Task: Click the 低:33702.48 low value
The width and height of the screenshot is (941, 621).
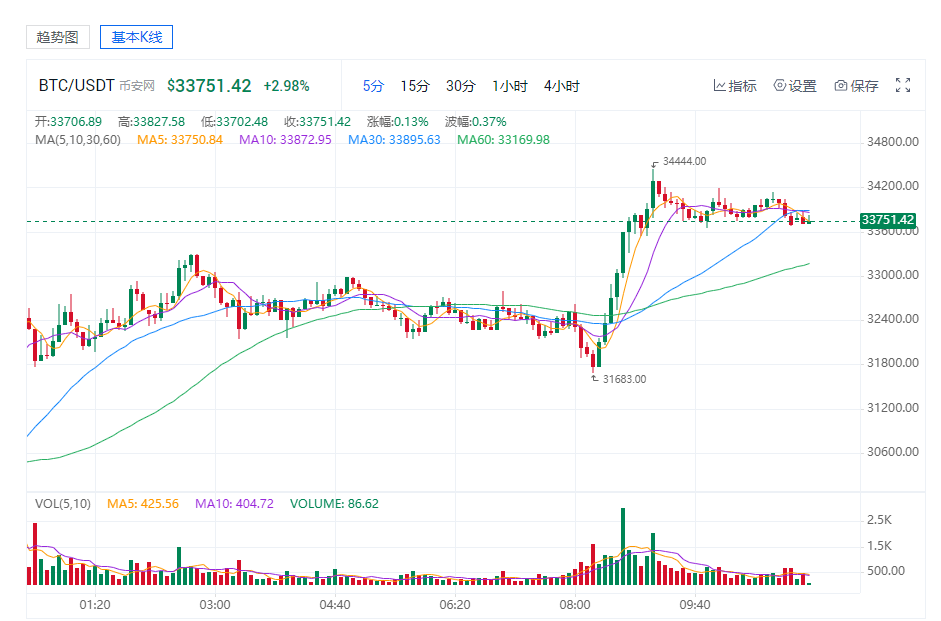Action: pos(235,122)
